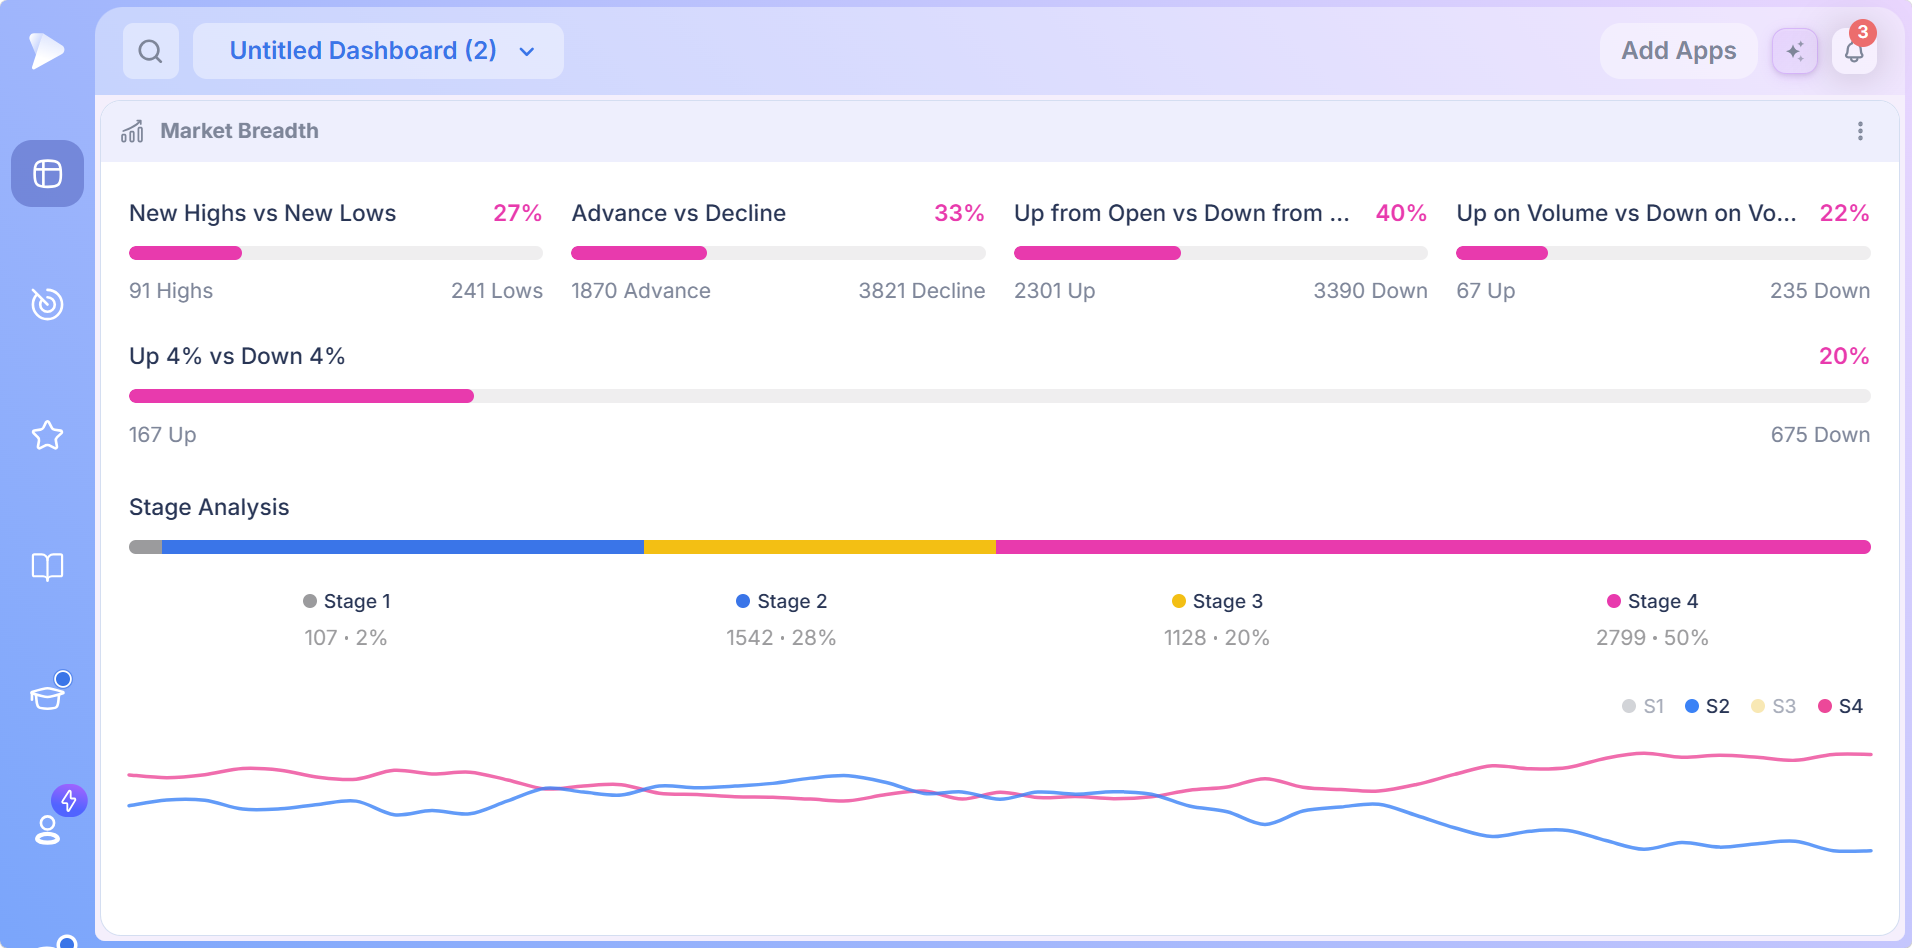Click the 3821 Decline count

coord(922,291)
